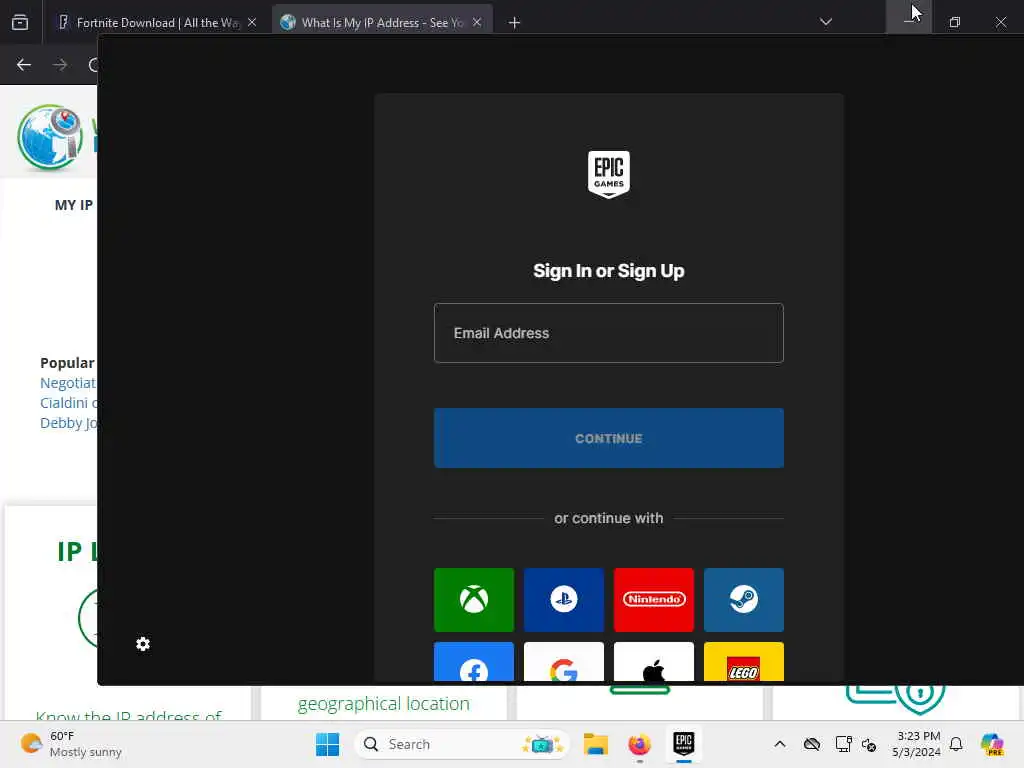Go back in browser history
The width and height of the screenshot is (1024, 768).
point(24,65)
